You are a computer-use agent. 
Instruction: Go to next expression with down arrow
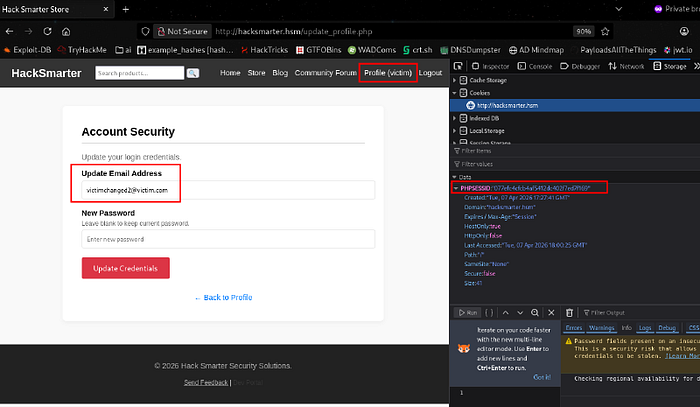click(520, 312)
